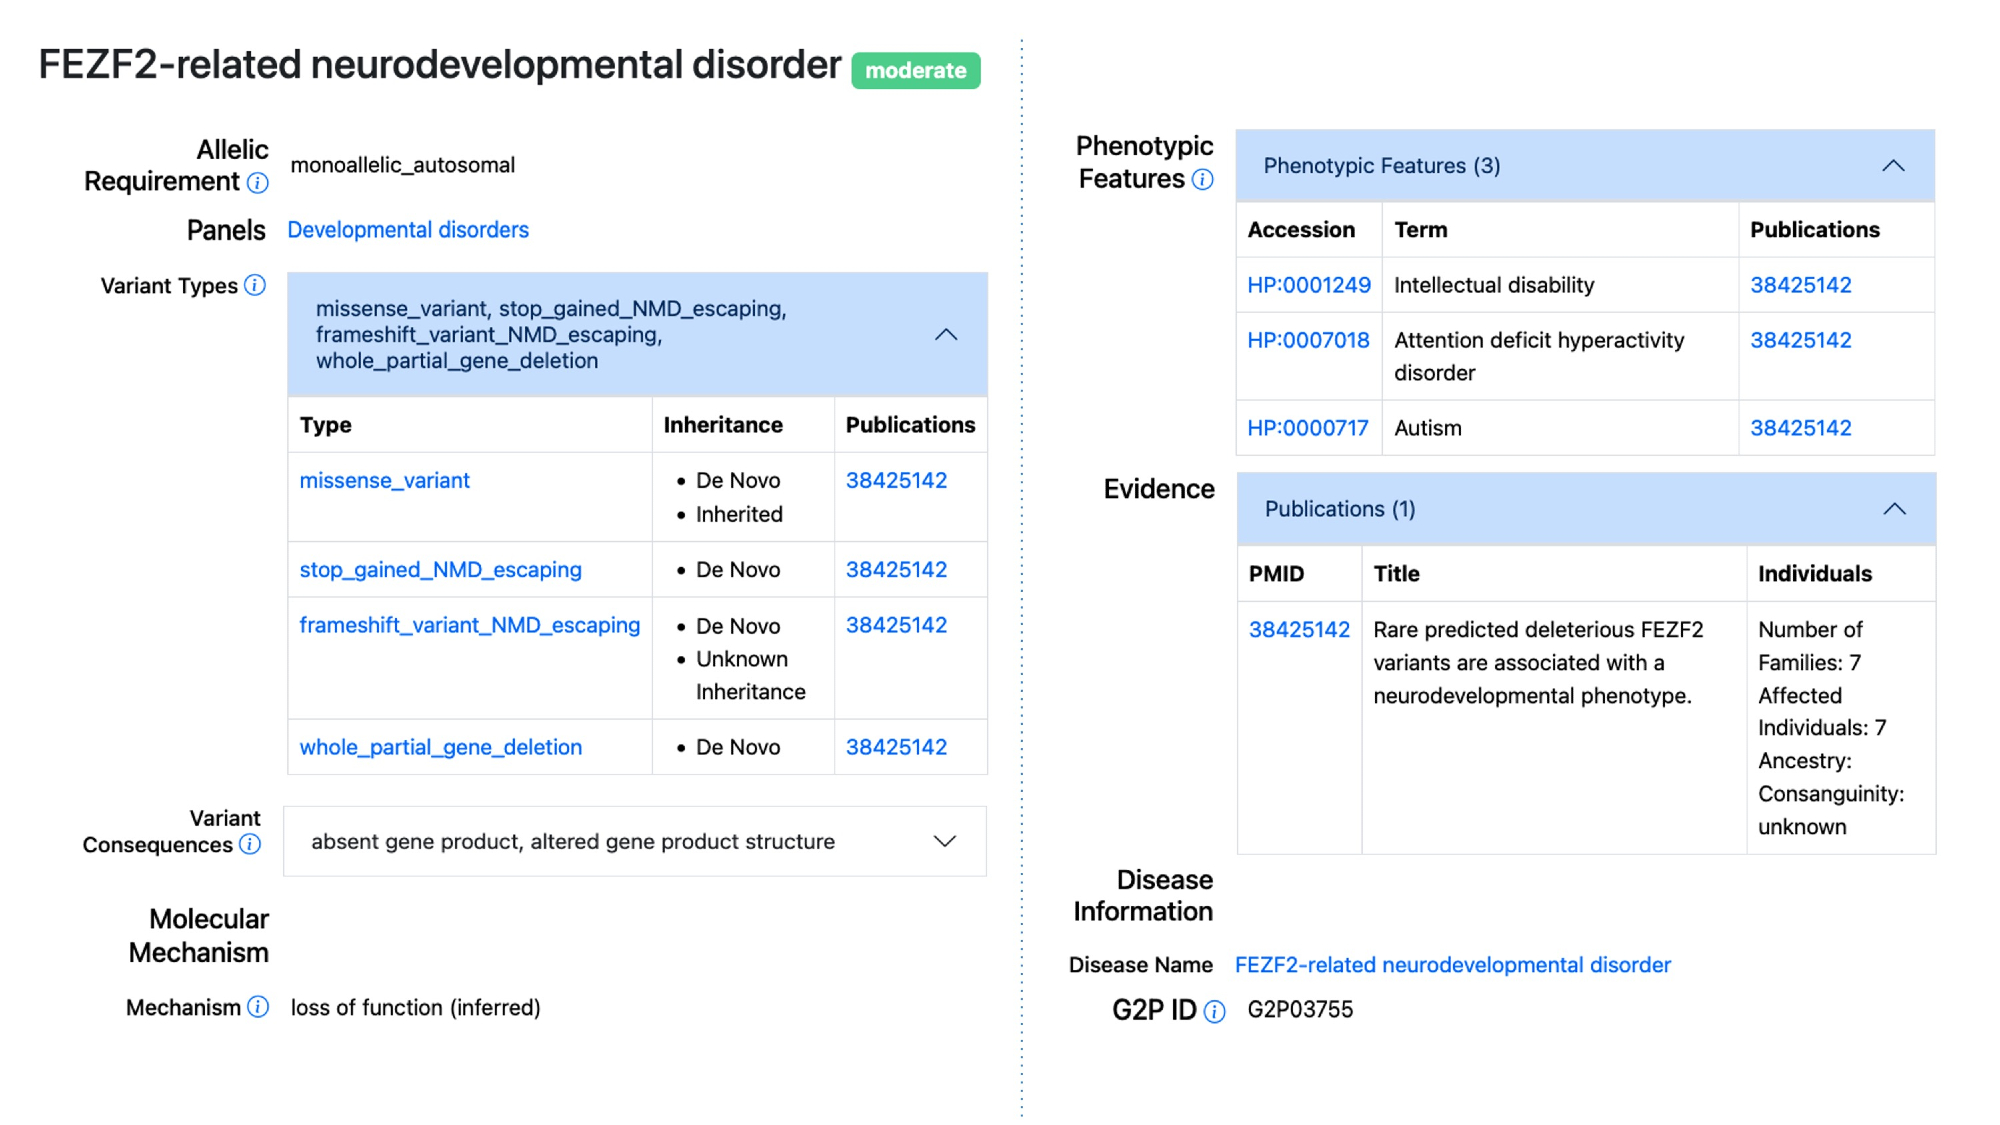Open frameshift_variant_NMD_escaping link
The image size is (2000, 1125).
point(469,626)
